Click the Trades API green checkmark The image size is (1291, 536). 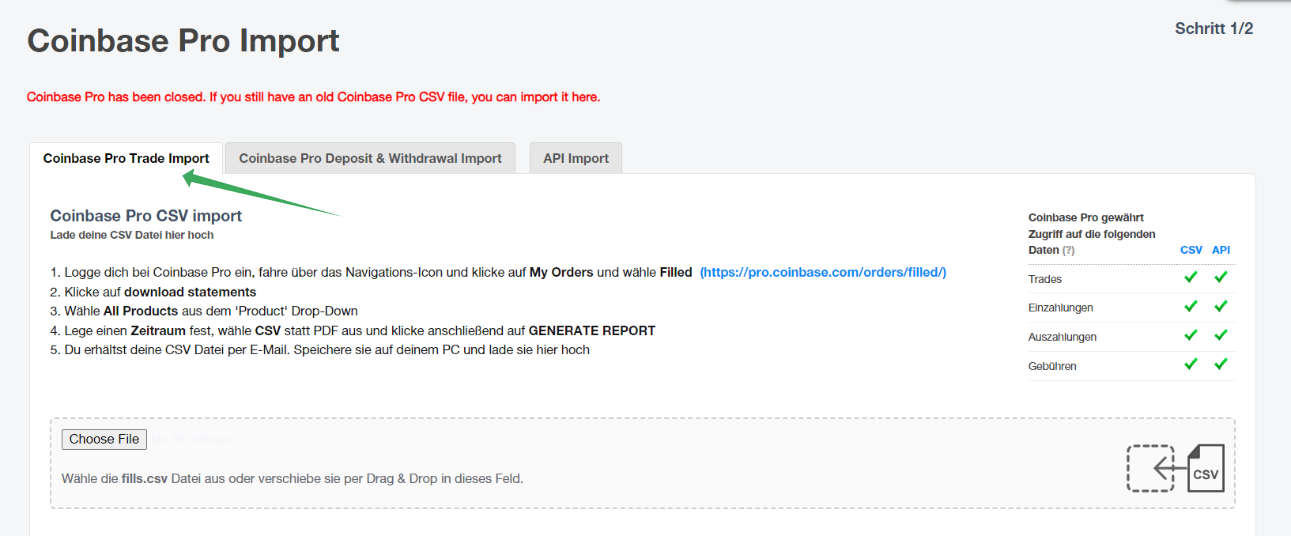pyautogui.click(x=1221, y=278)
